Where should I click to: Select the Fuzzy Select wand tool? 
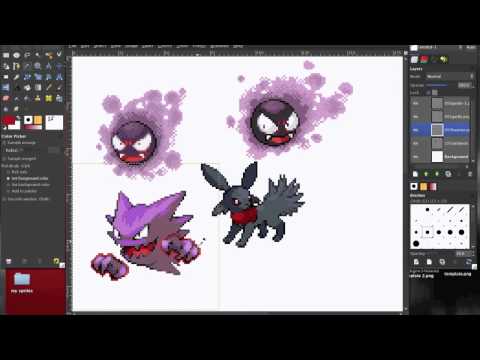38,55
